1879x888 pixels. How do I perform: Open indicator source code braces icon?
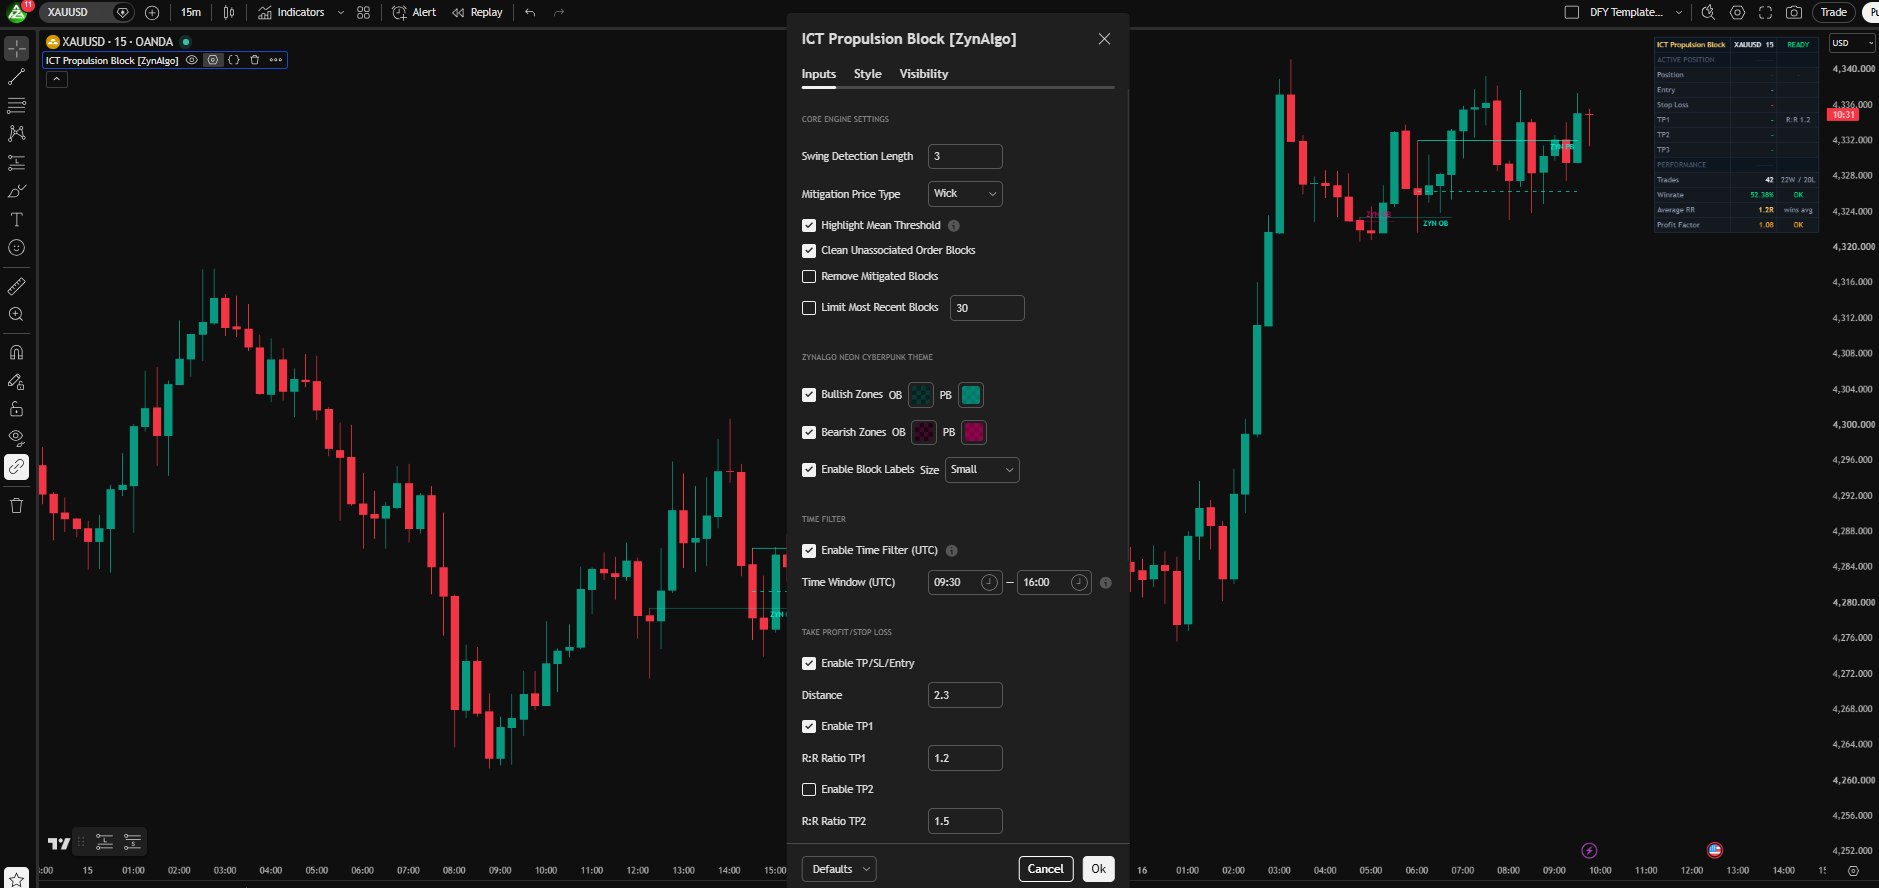click(x=233, y=60)
